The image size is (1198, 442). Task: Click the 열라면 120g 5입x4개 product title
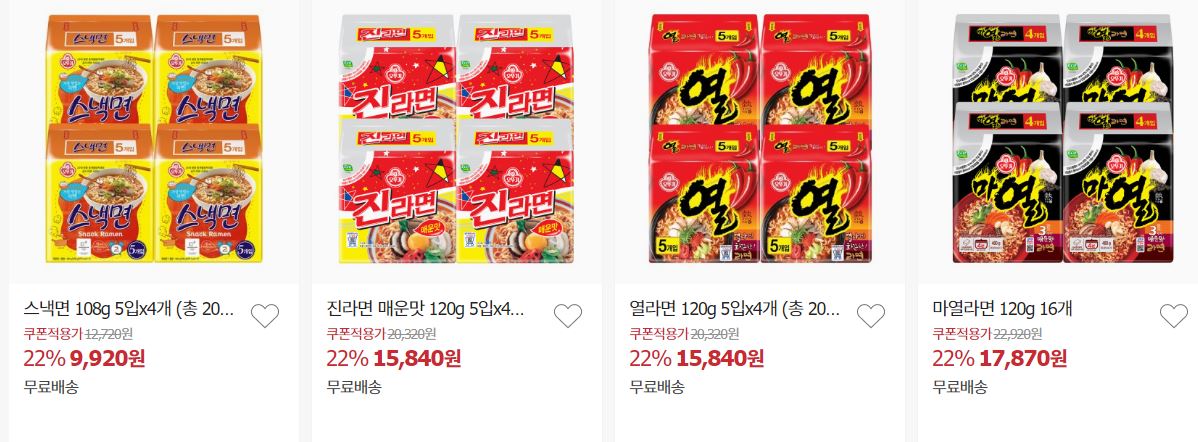pos(735,309)
